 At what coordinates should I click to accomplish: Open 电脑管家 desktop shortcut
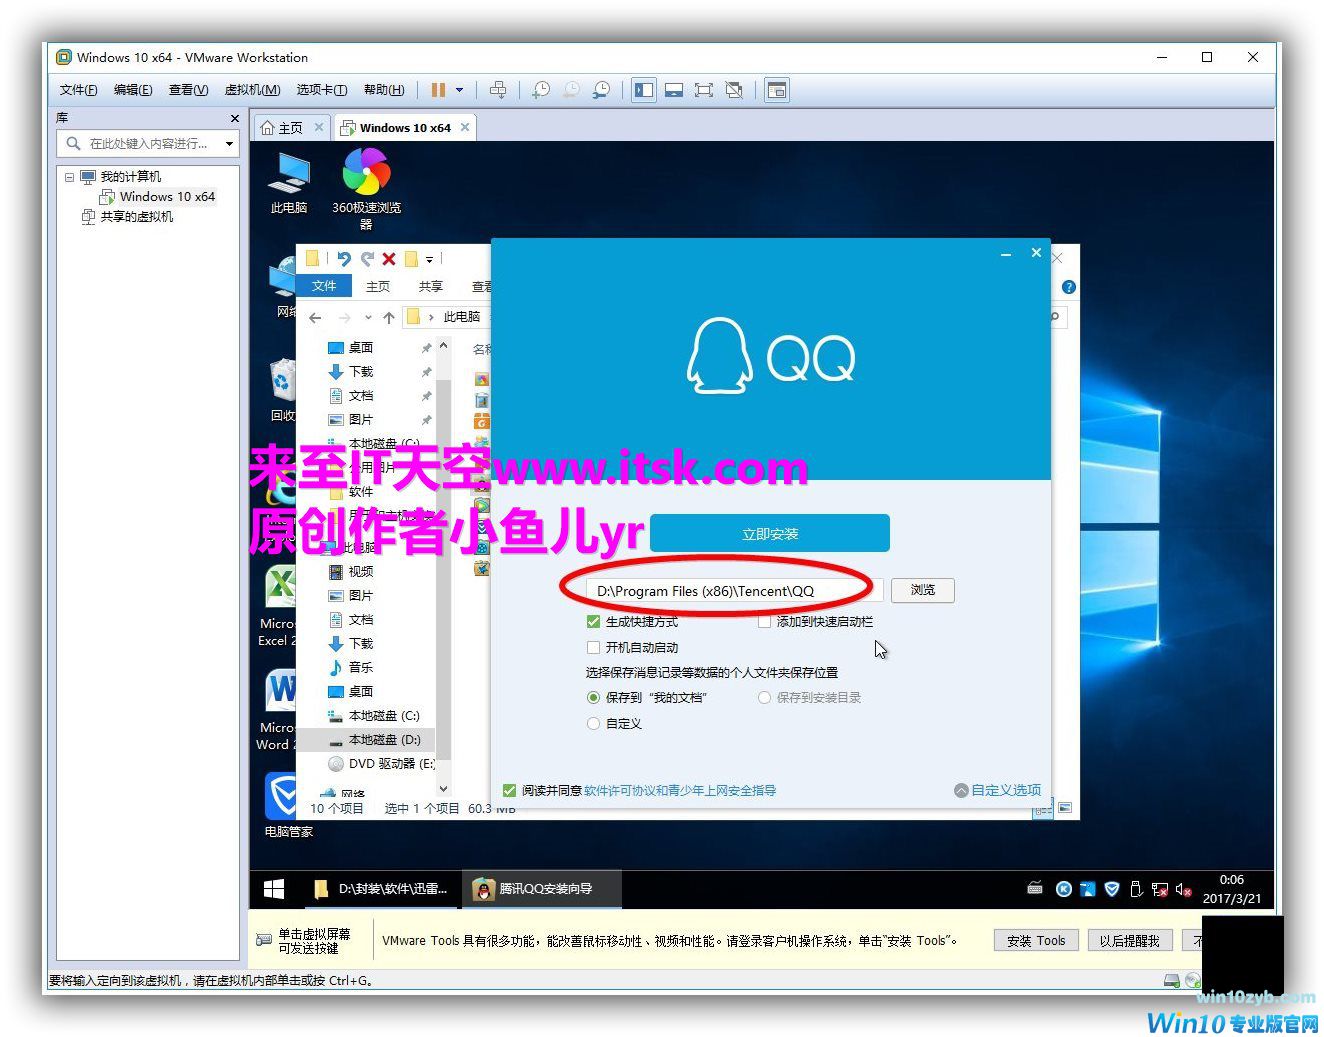pos(288,804)
